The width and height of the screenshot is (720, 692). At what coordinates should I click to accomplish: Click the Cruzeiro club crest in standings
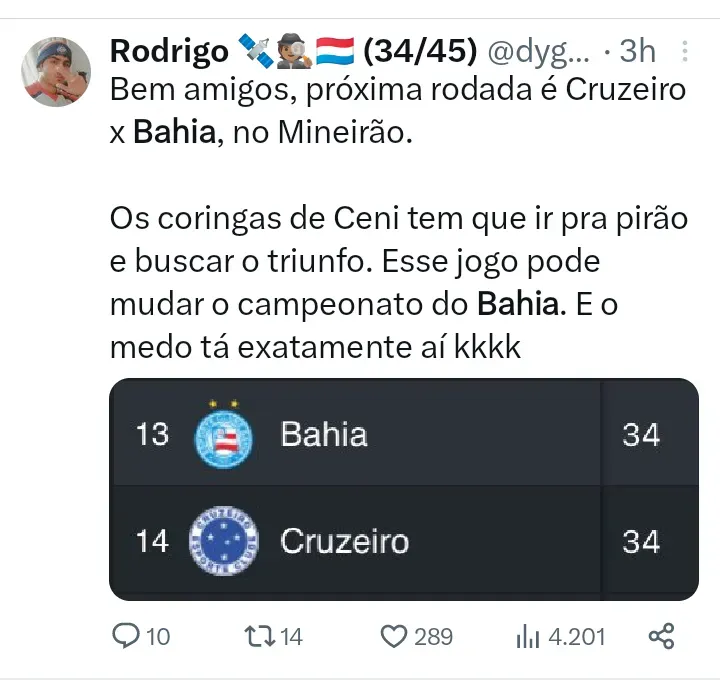[x=223, y=542]
